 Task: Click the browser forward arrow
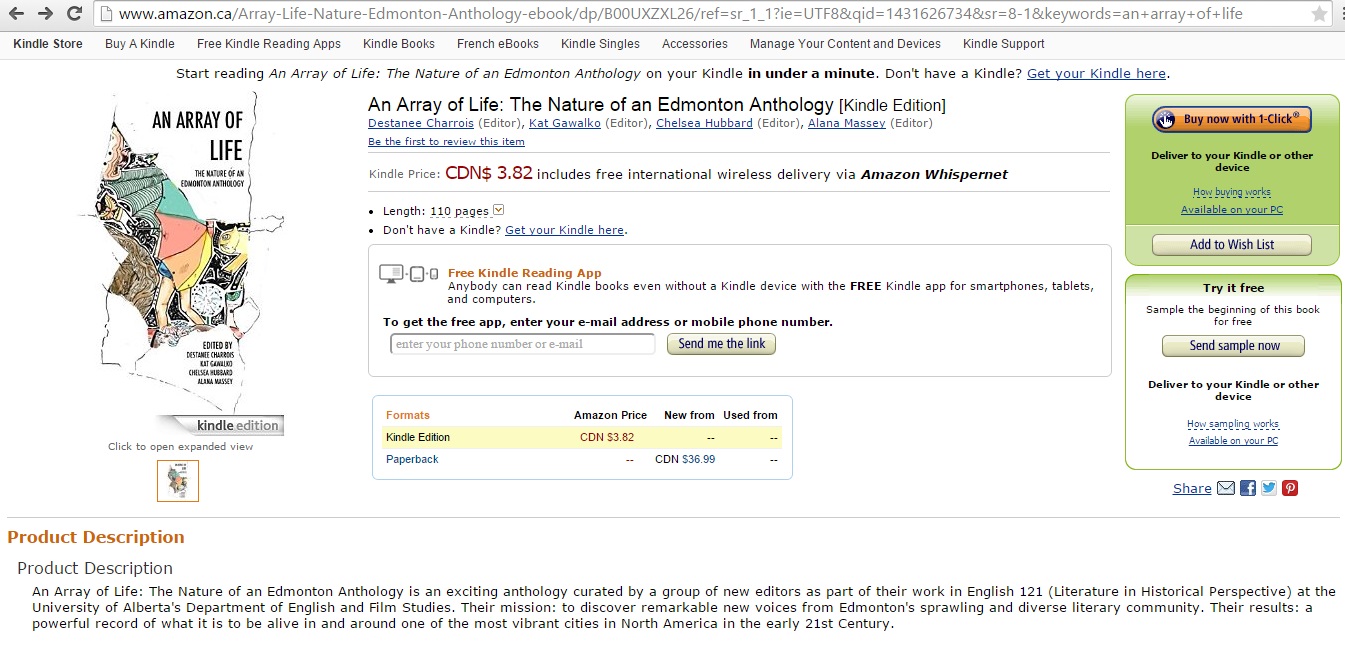coord(45,14)
